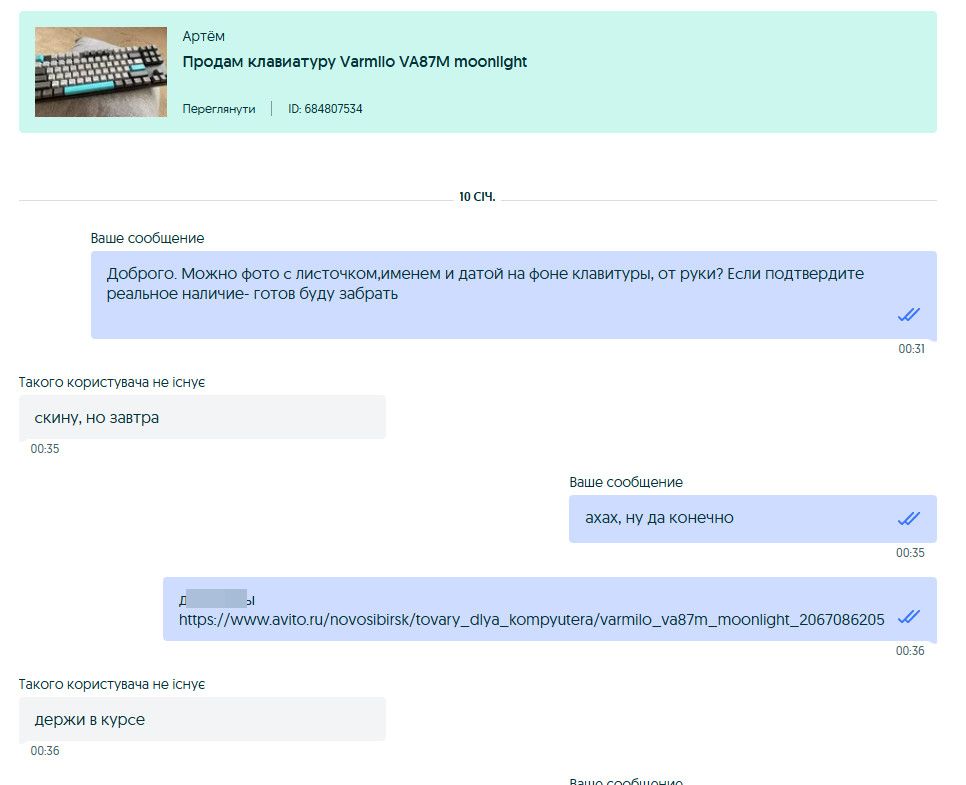Click 'Ваше сообщение' label above 'ахах, ну да конечно'
The height and width of the screenshot is (785, 966).
[626, 482]
